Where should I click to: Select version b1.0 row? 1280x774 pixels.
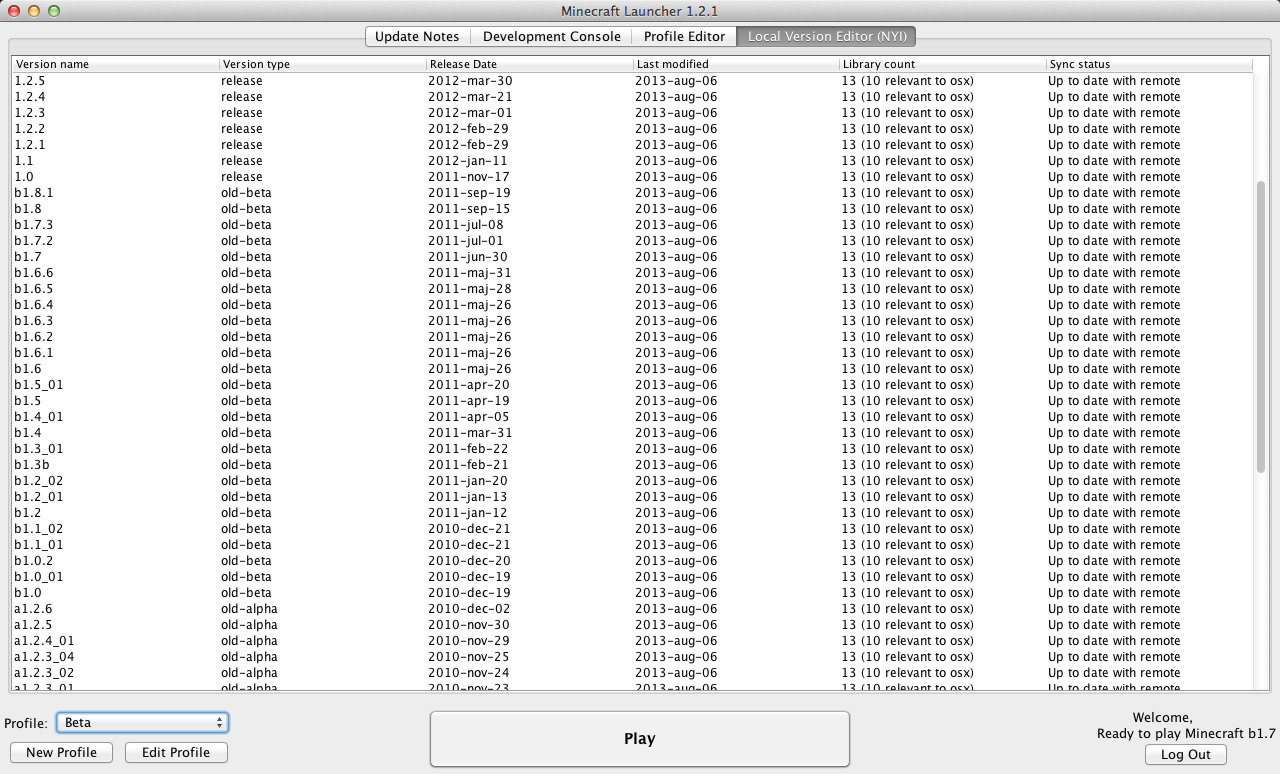pos(633,593)
